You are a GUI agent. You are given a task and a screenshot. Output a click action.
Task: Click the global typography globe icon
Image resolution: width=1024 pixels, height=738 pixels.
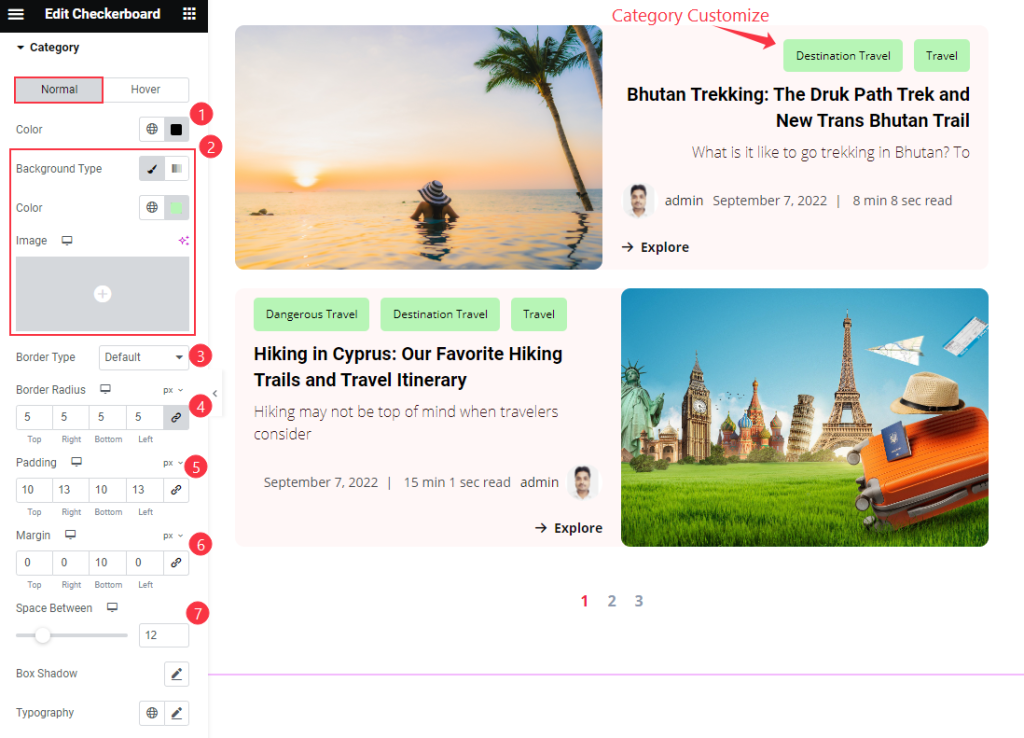pos(152,713)
